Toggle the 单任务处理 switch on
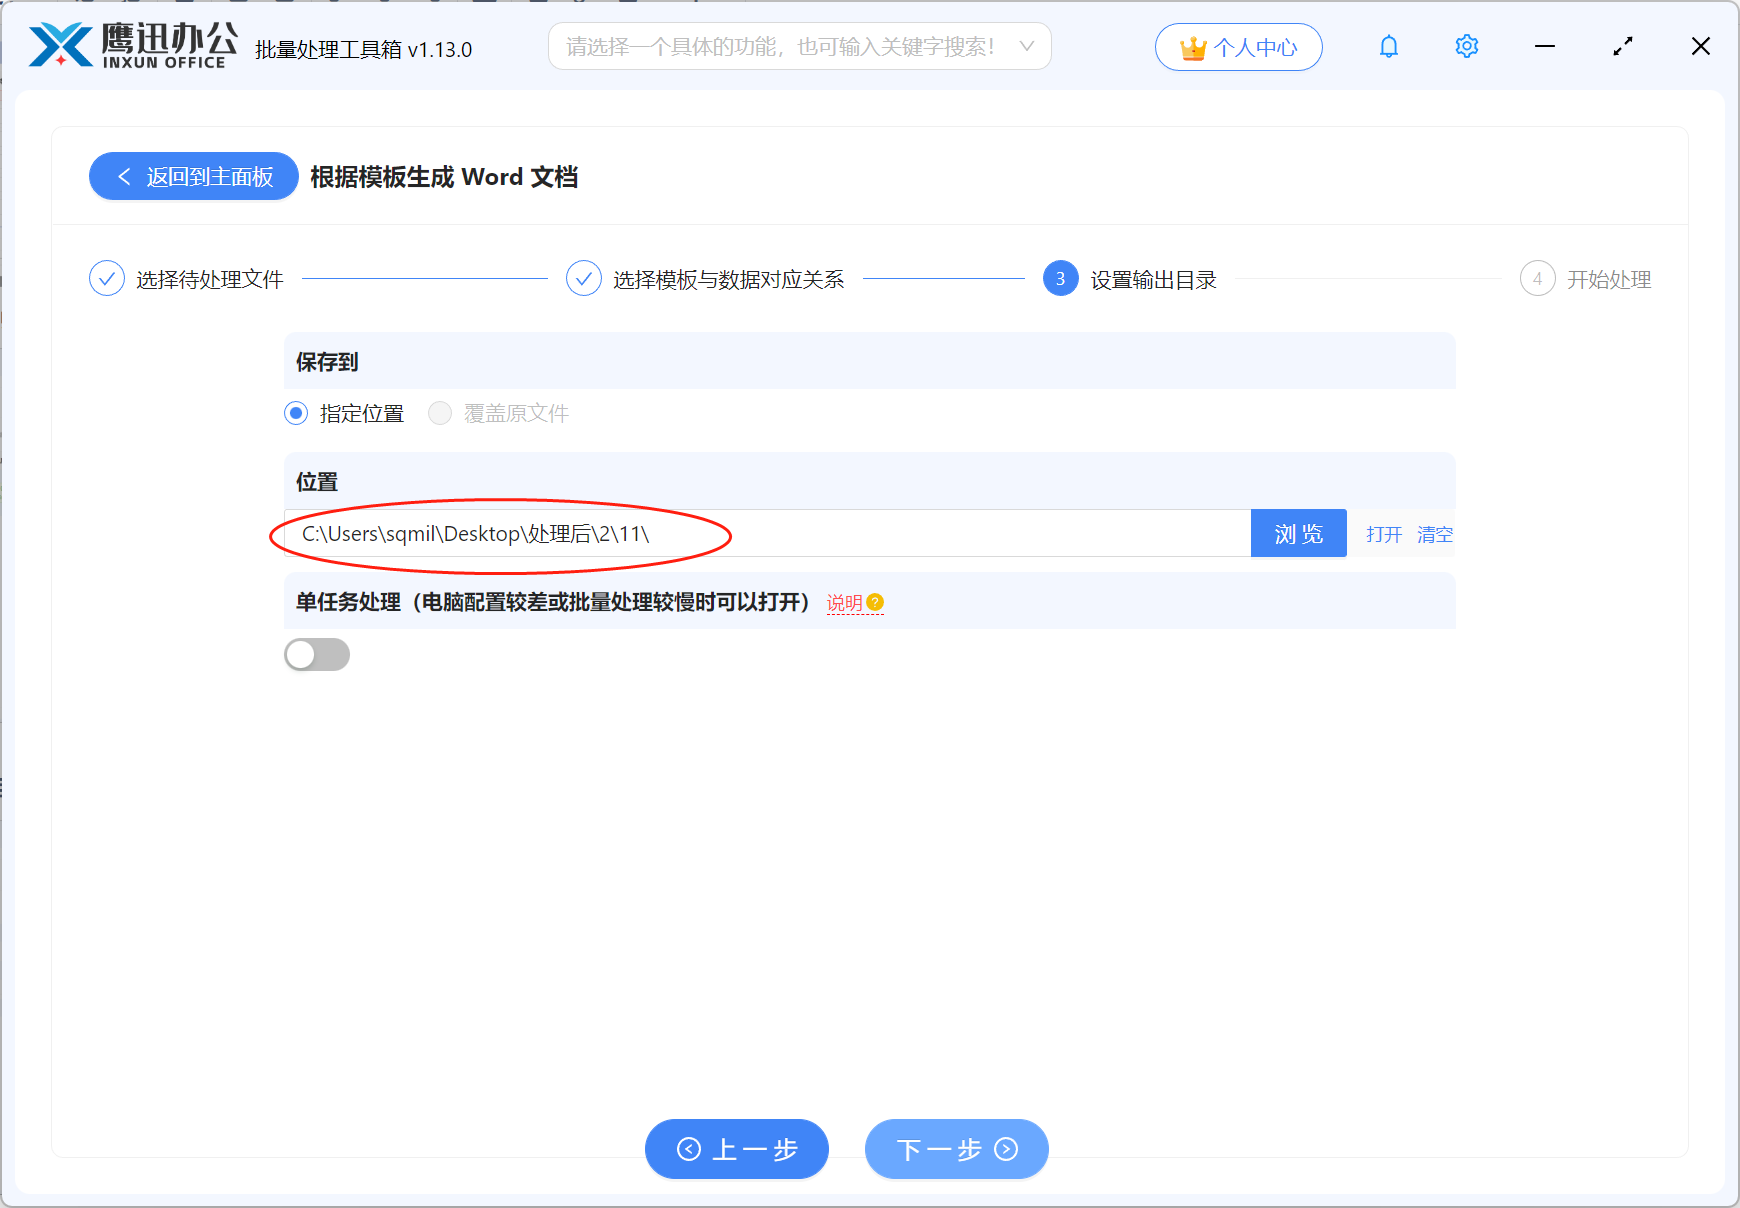The image size is (1740, 1208). point(317,654)
